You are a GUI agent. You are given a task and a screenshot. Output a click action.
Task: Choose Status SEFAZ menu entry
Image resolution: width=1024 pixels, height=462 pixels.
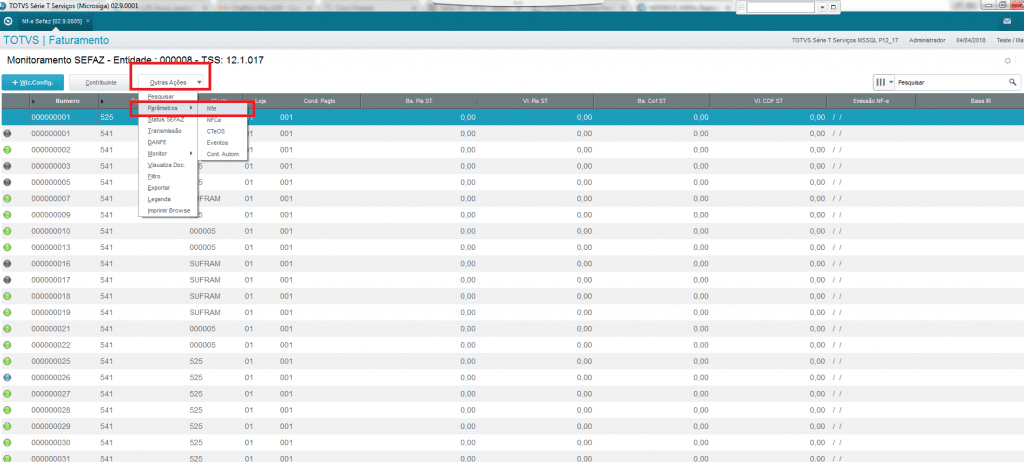165,119
